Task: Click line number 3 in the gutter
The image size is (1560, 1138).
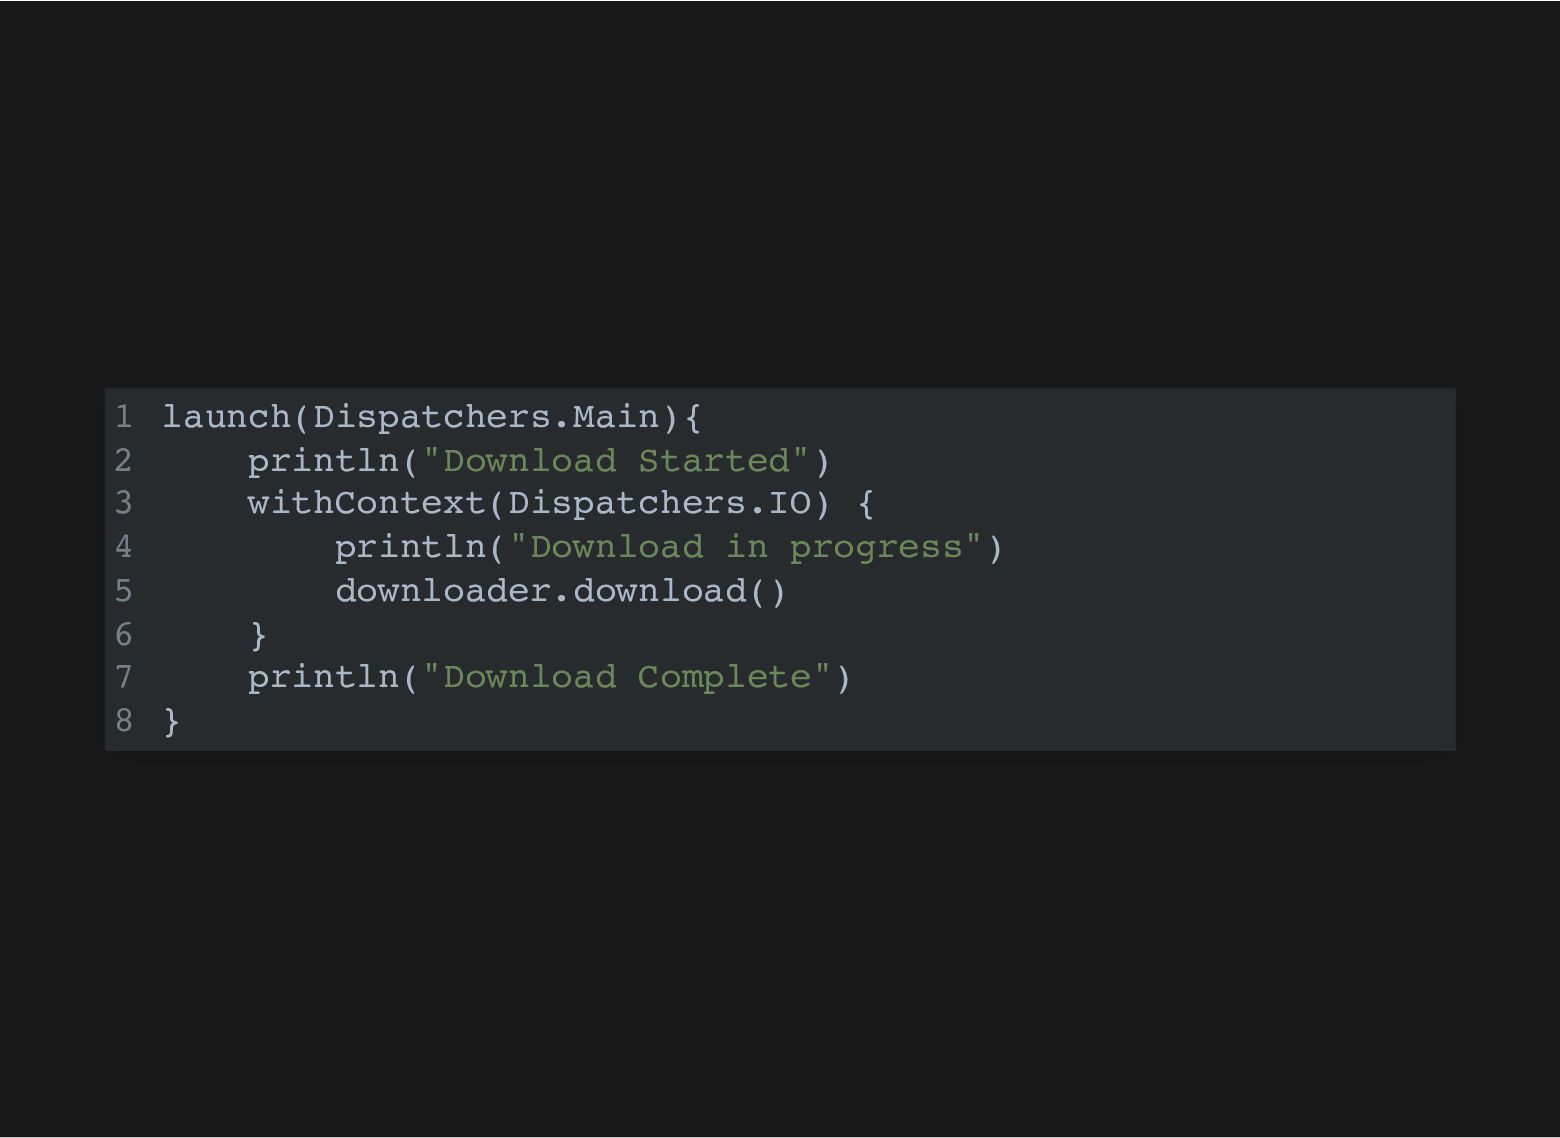Action: 123,503
